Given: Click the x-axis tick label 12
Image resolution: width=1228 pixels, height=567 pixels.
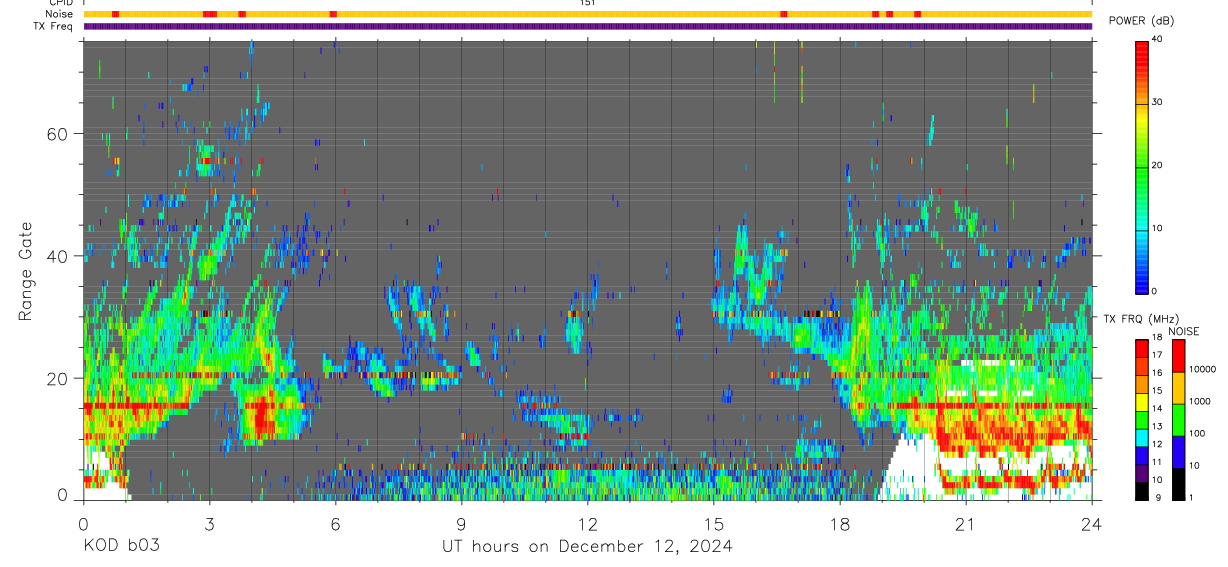Looking at the screenshot, I should point(587,523).
